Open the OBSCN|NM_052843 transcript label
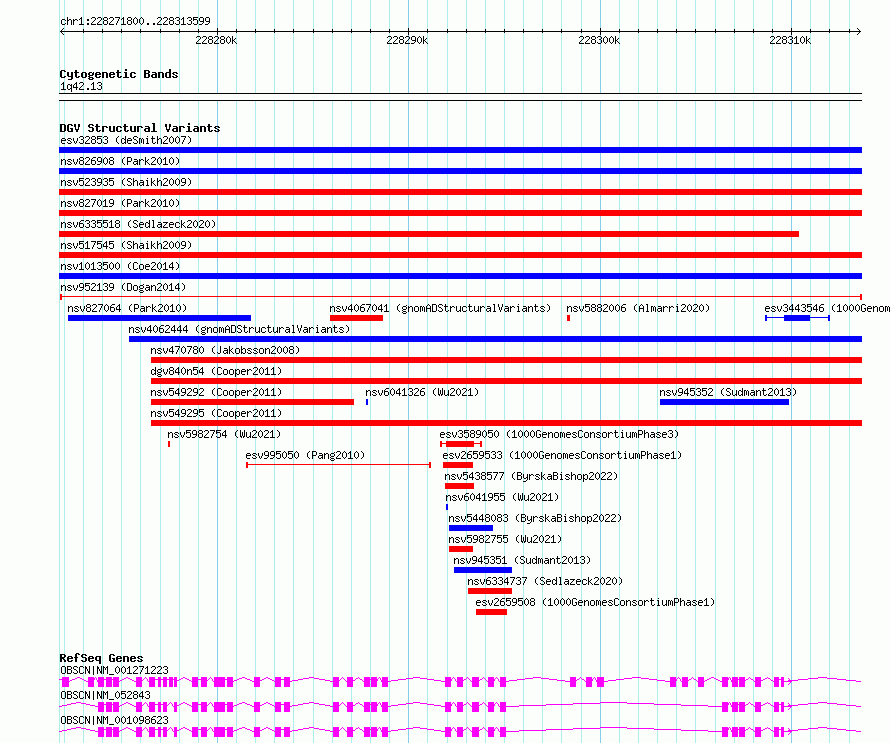890x743 pixels. [105, 695]
